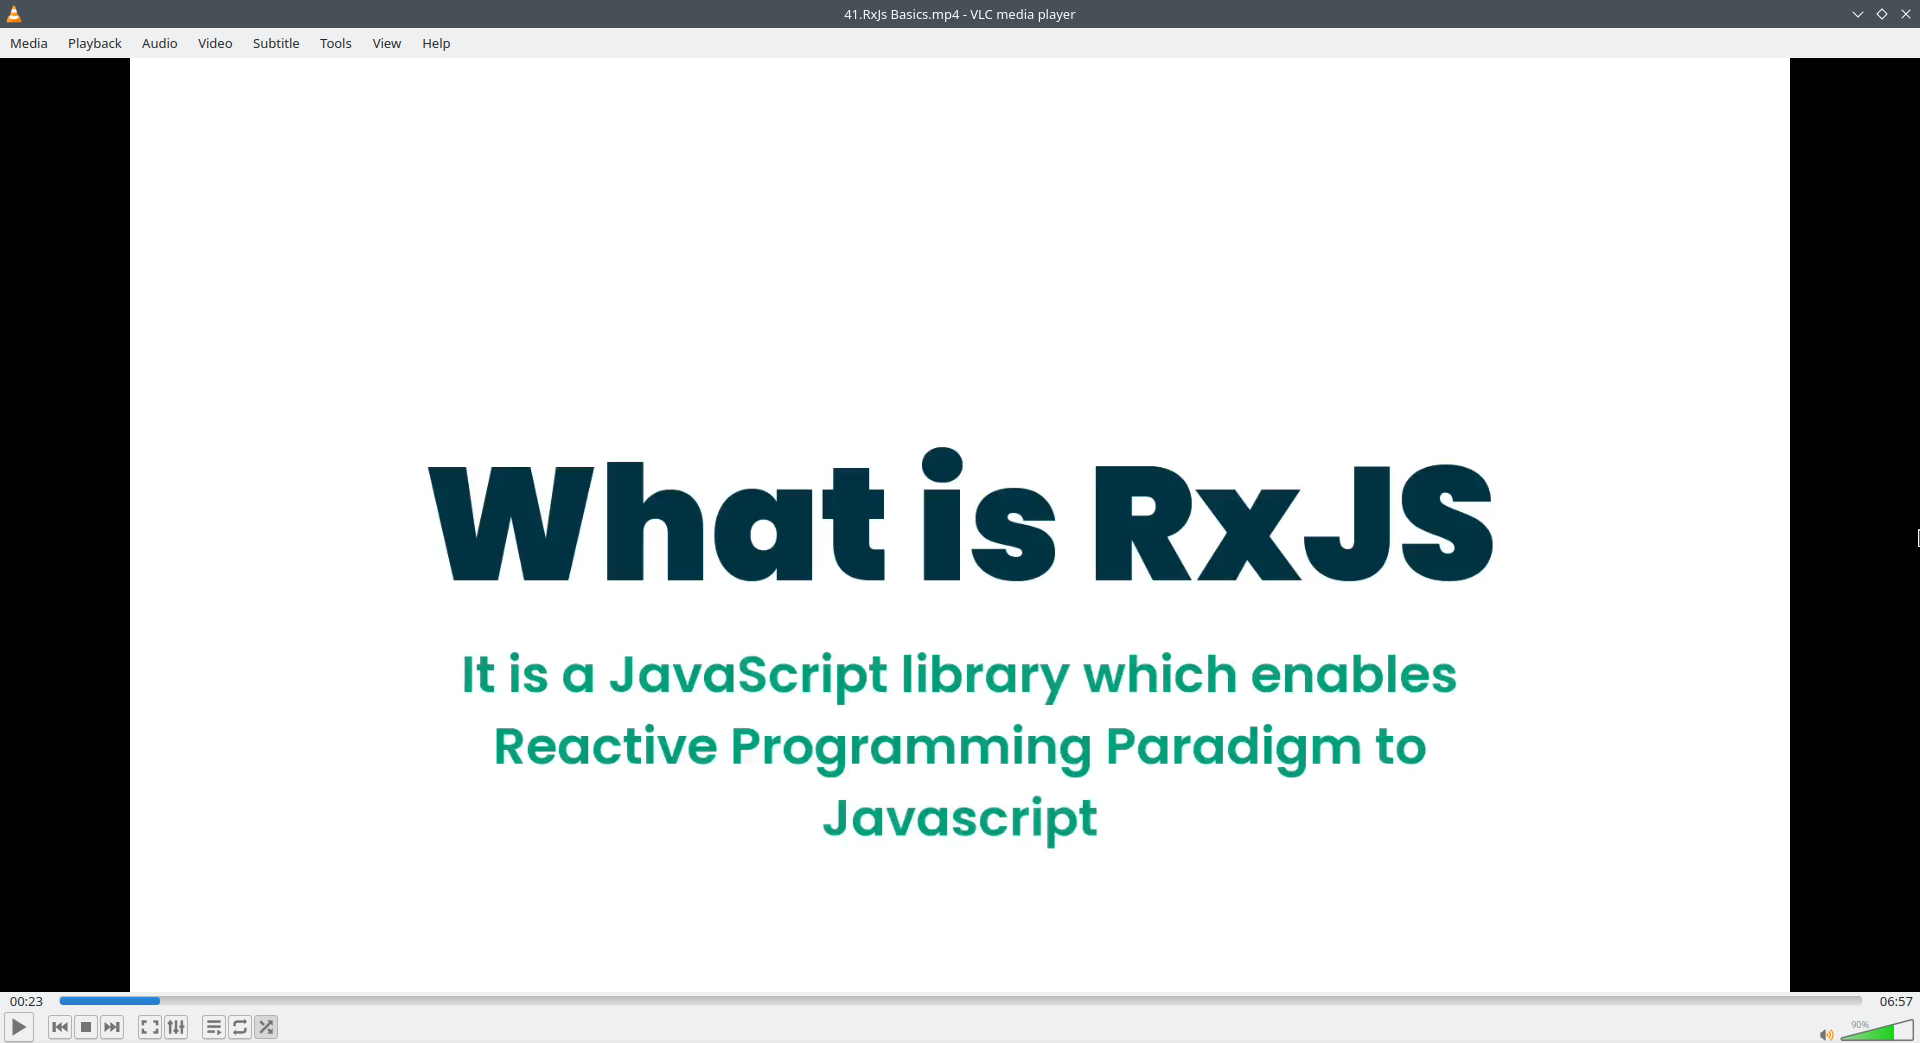Seek on the playback progress bar

click(960, 1000)
